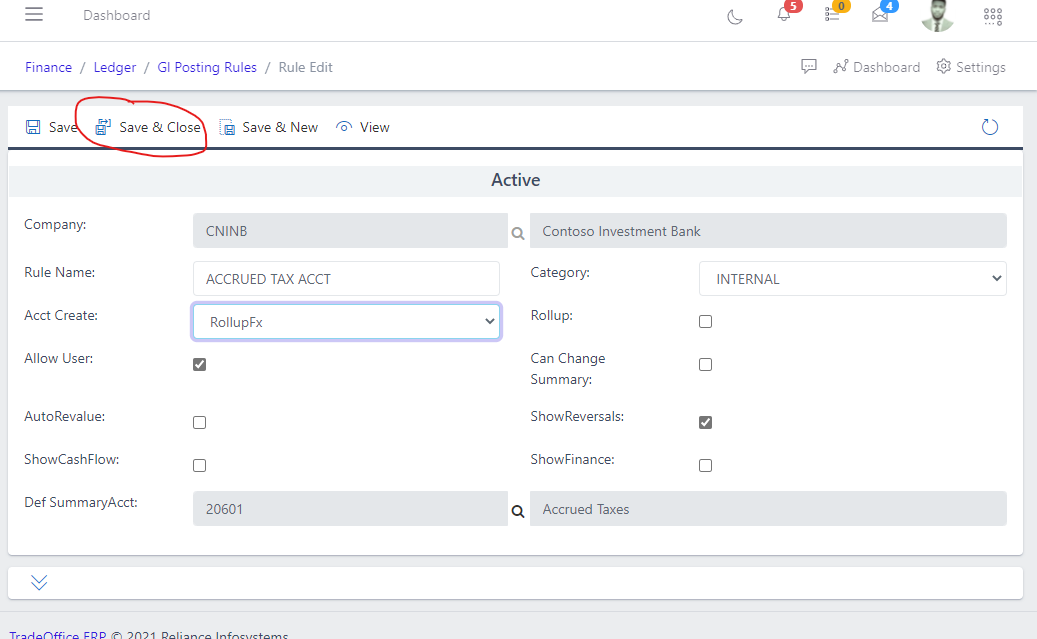Click the profile avatar photo
Image resolution: width=1037 pixels, height=639 pixels.
pyautogui.click(x=937, y=17)
